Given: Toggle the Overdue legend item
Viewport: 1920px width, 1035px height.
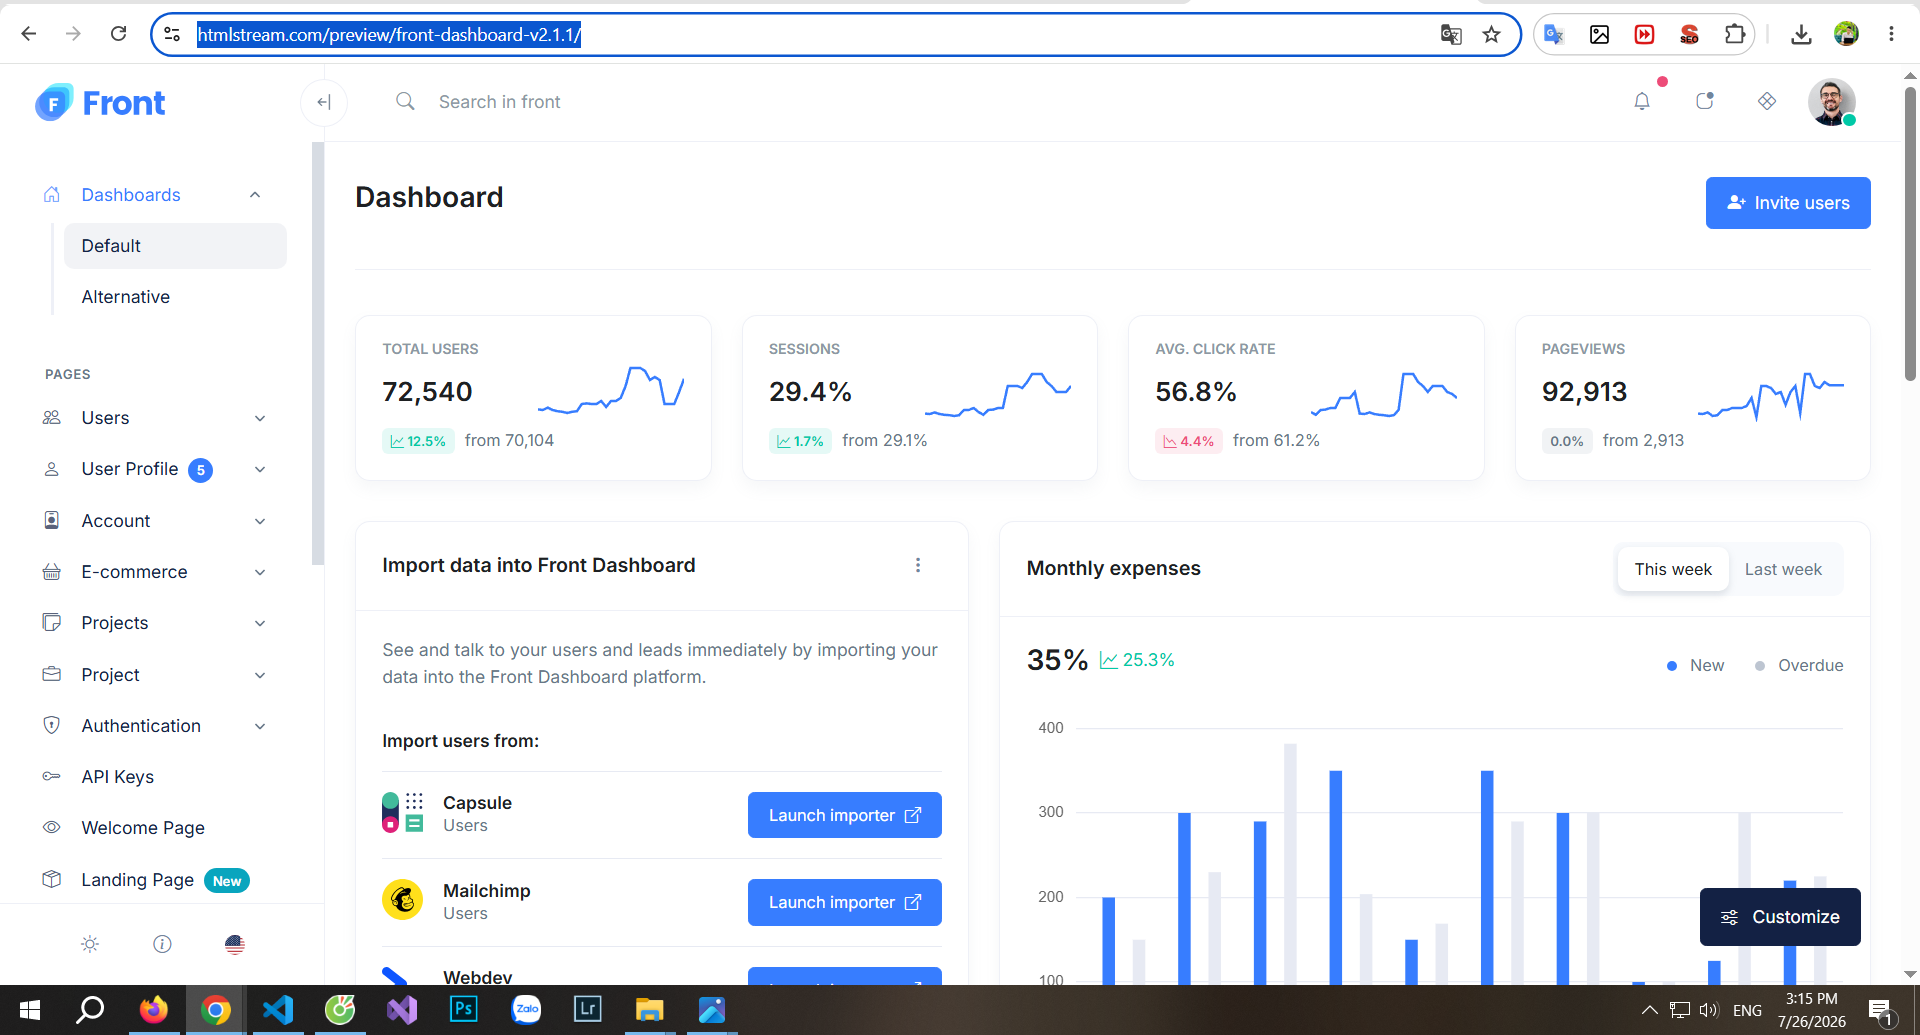Looking at the screenshot, I should (x=1799, y=665).
